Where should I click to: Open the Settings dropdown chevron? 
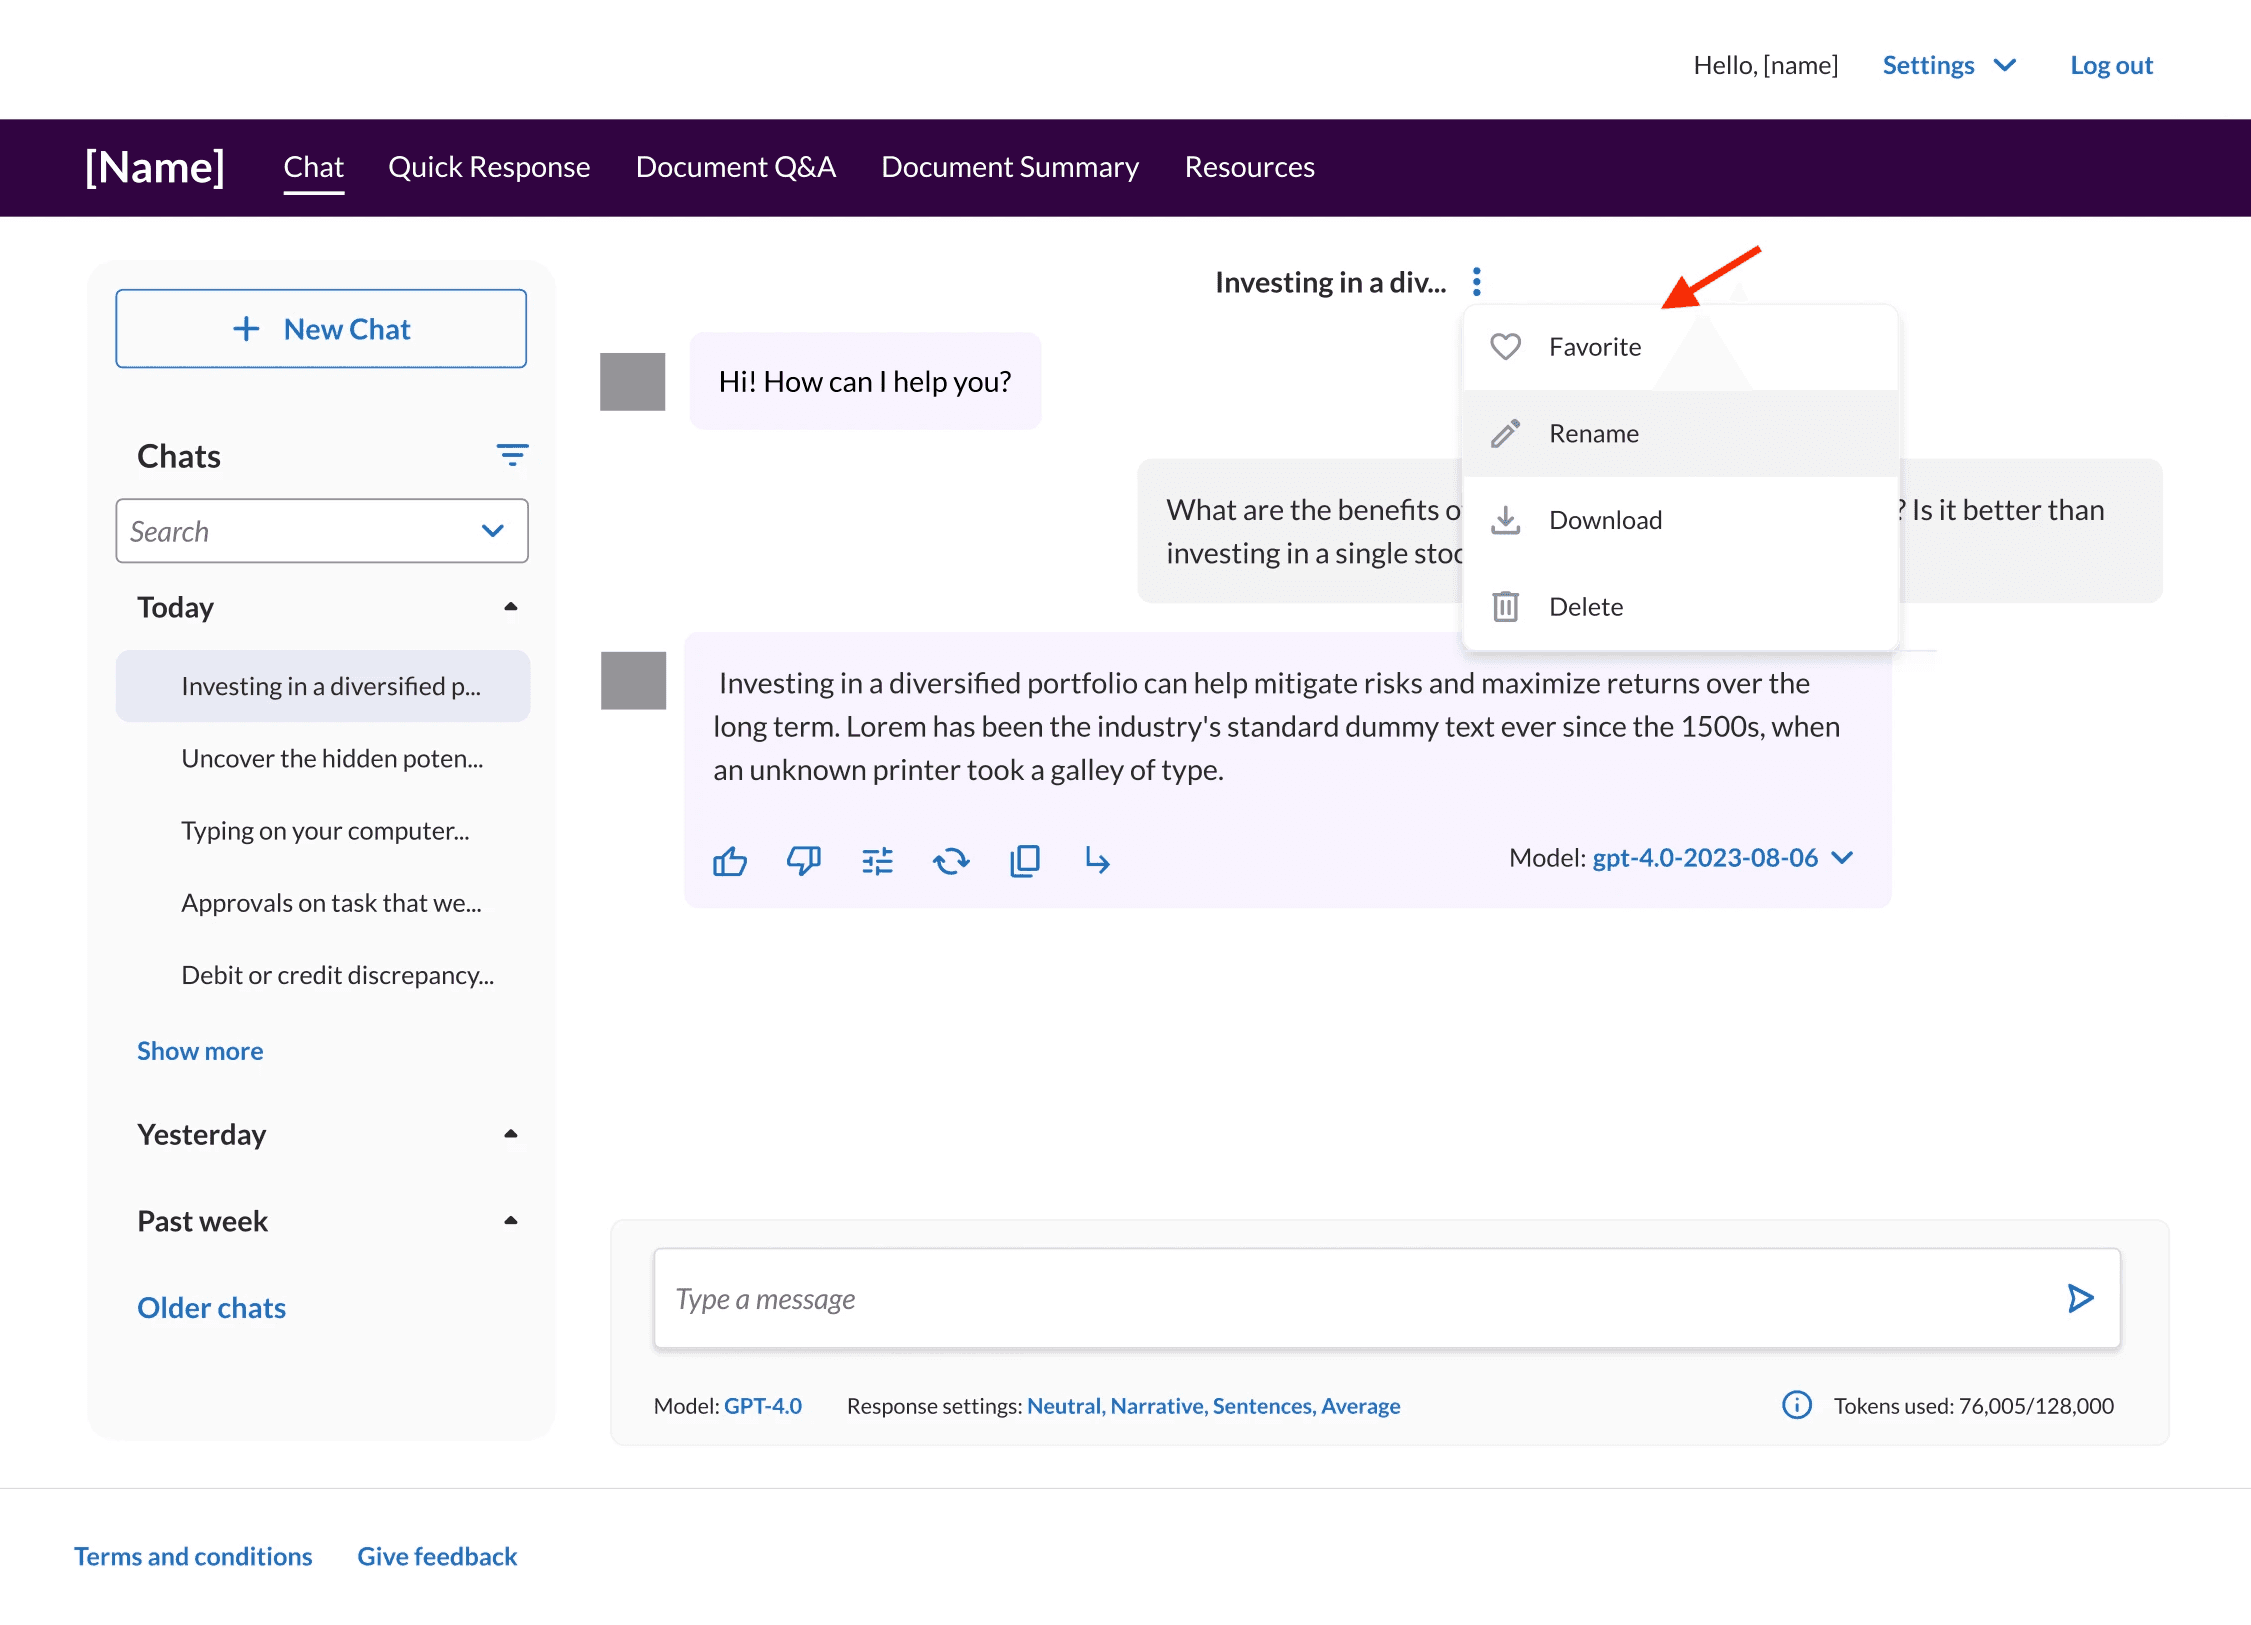pos(2004,65)
